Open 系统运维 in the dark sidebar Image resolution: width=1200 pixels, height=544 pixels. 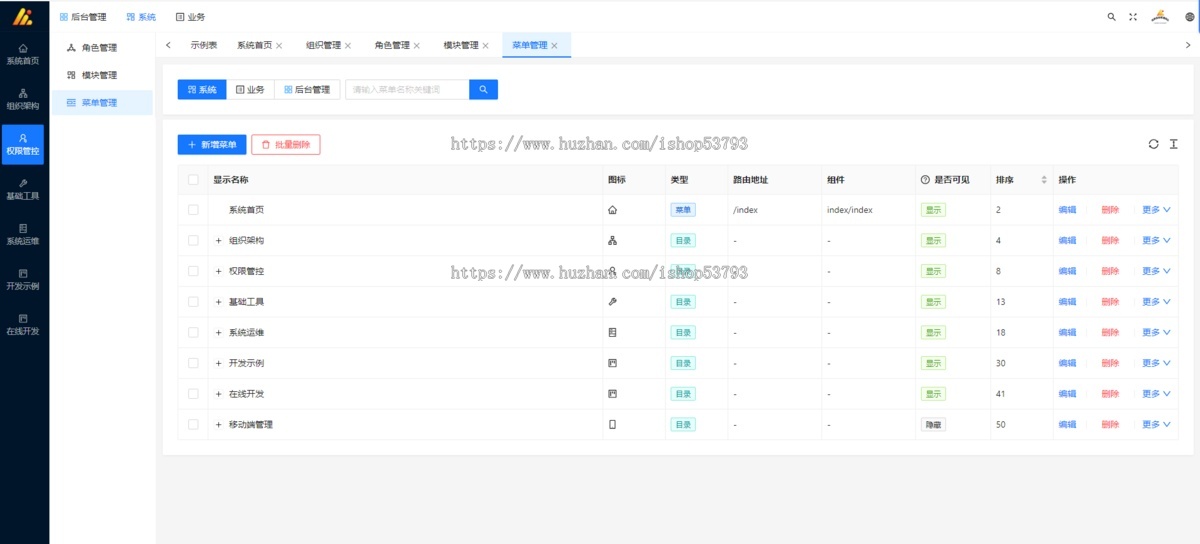(23, 234)
